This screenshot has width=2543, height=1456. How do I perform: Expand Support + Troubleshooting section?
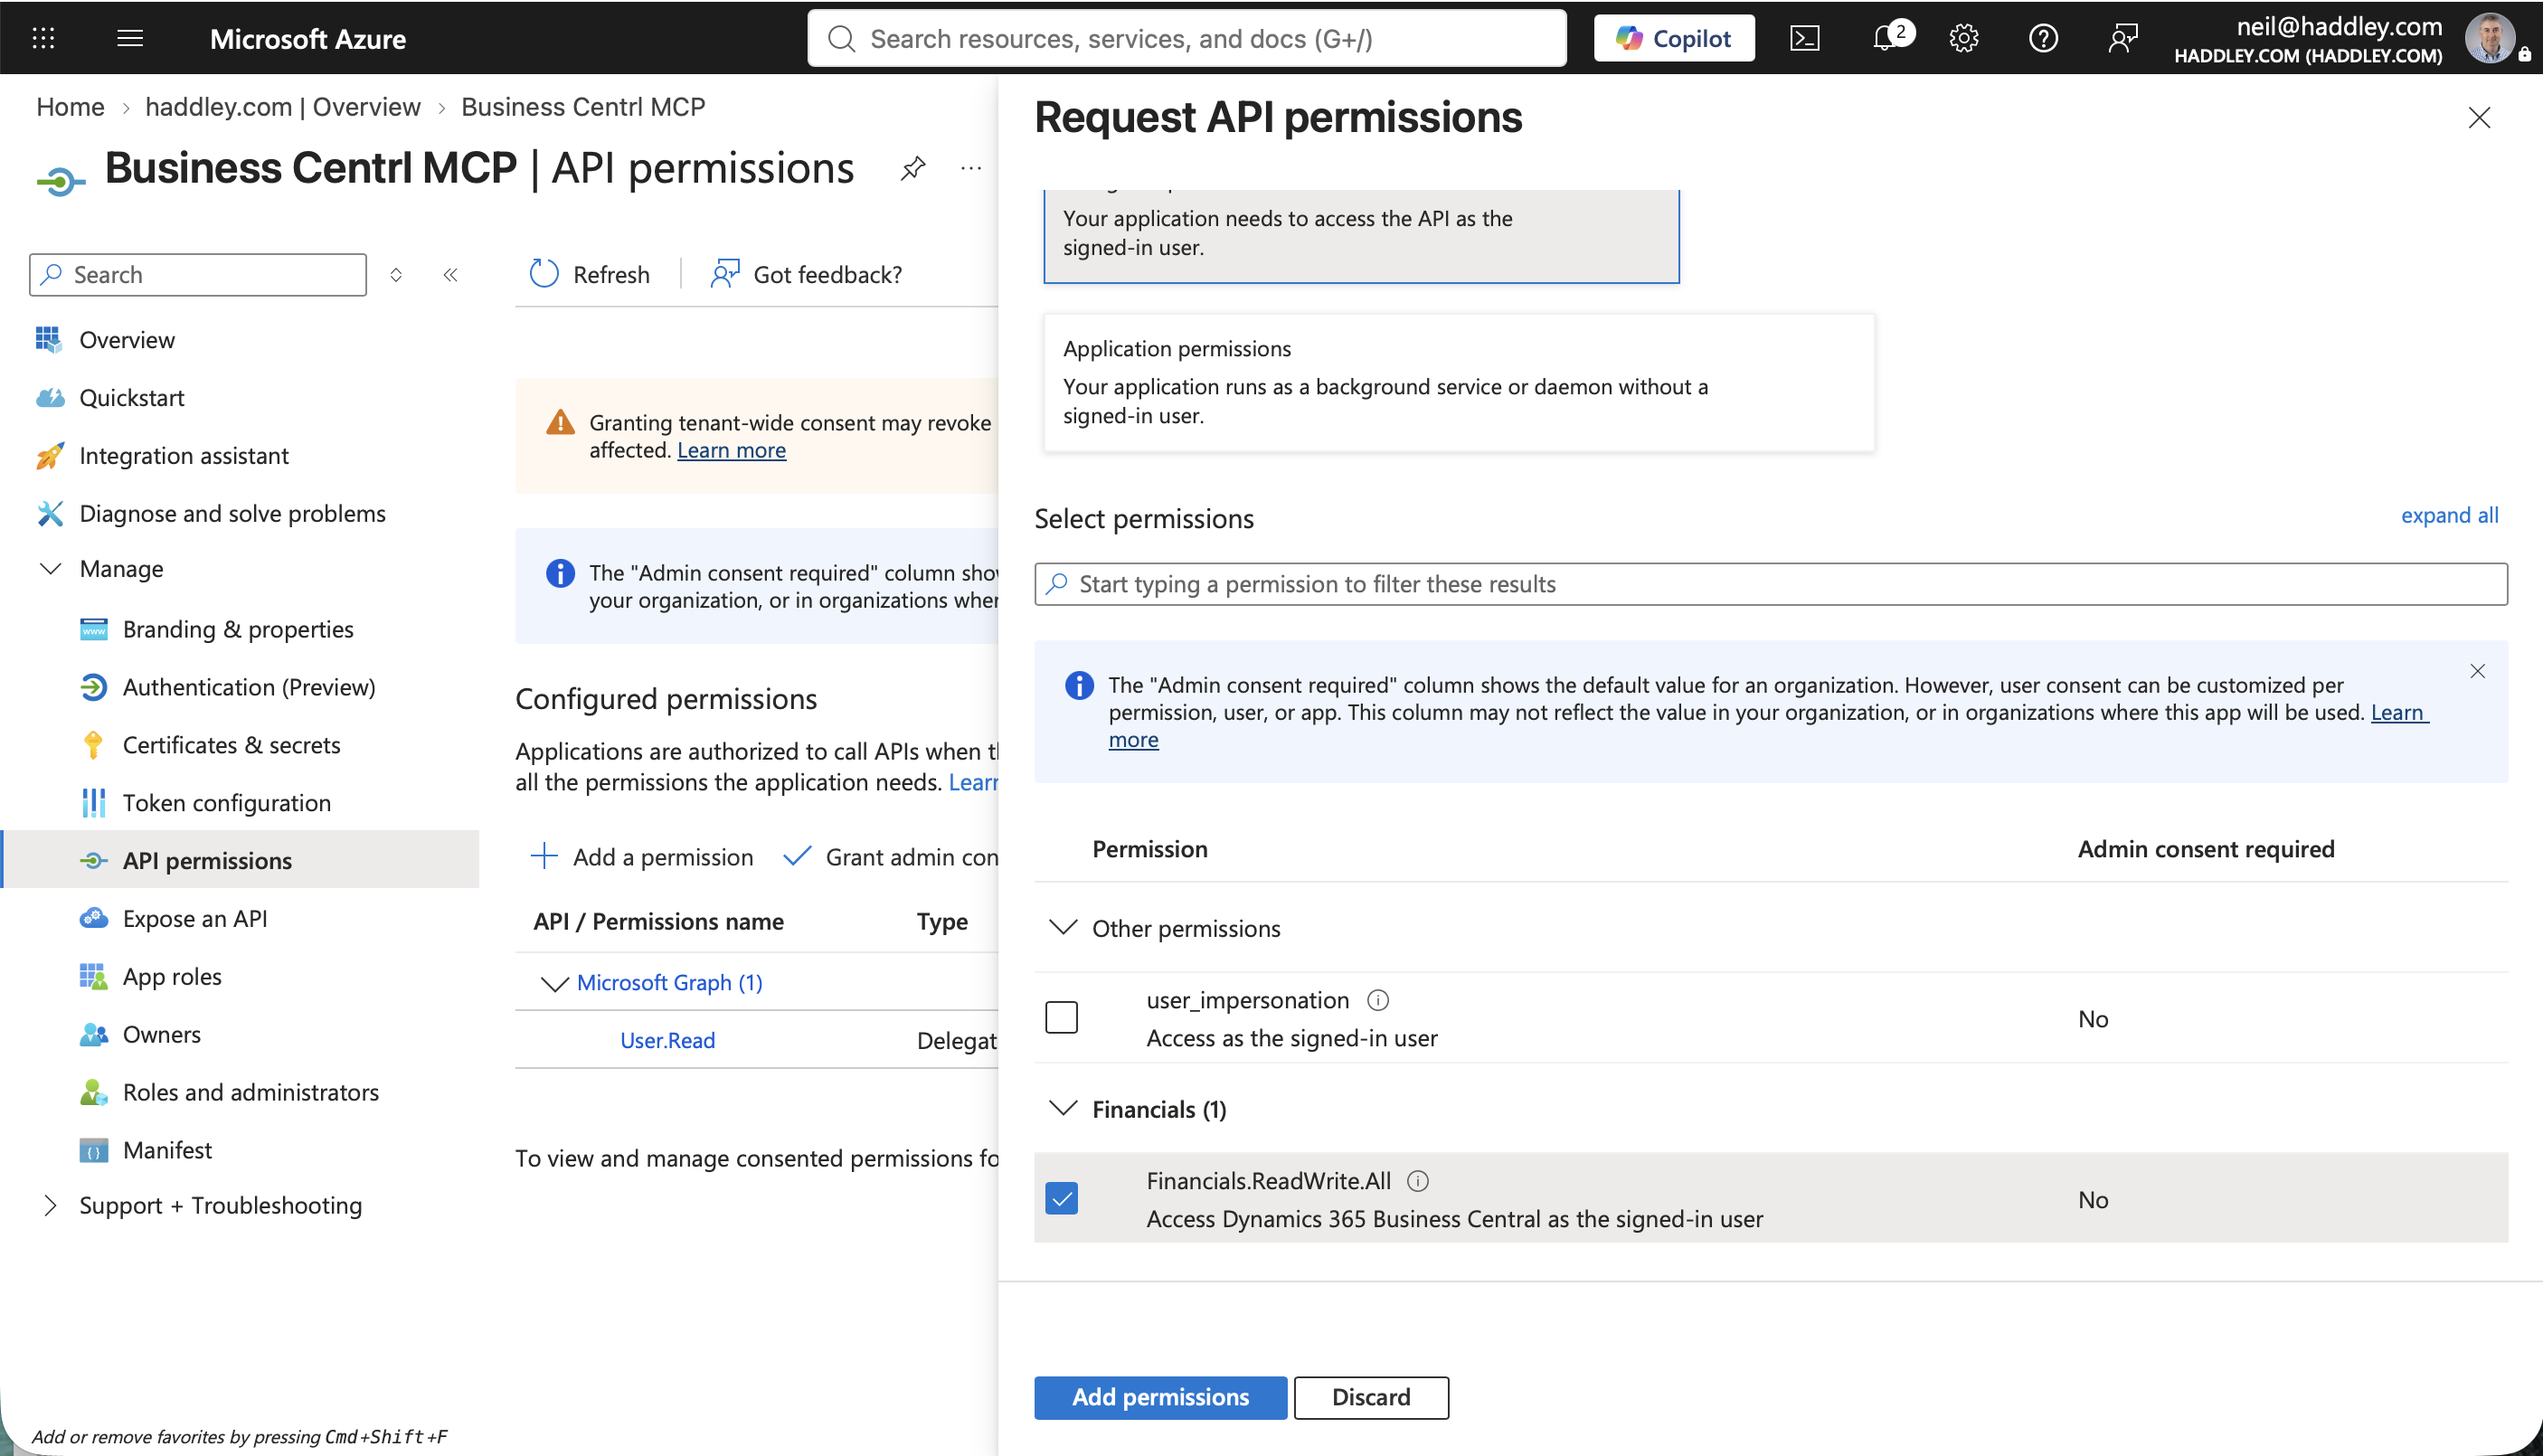(50, 1206)
